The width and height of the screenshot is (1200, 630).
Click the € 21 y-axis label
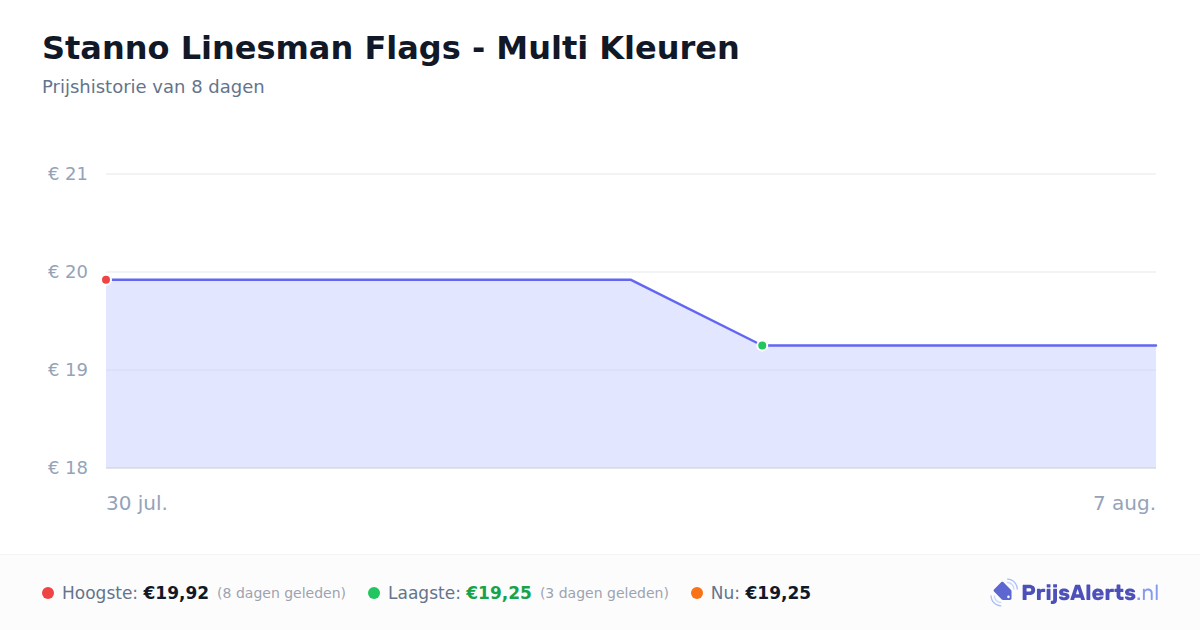pos(68,174)
